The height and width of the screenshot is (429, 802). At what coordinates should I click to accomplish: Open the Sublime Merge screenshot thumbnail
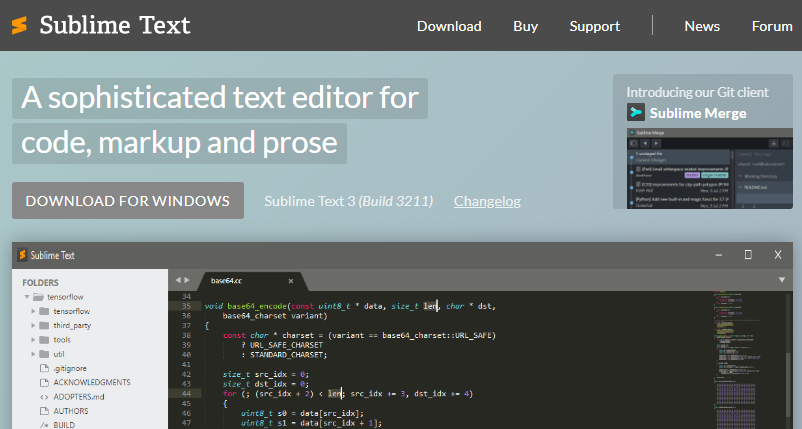710,168
